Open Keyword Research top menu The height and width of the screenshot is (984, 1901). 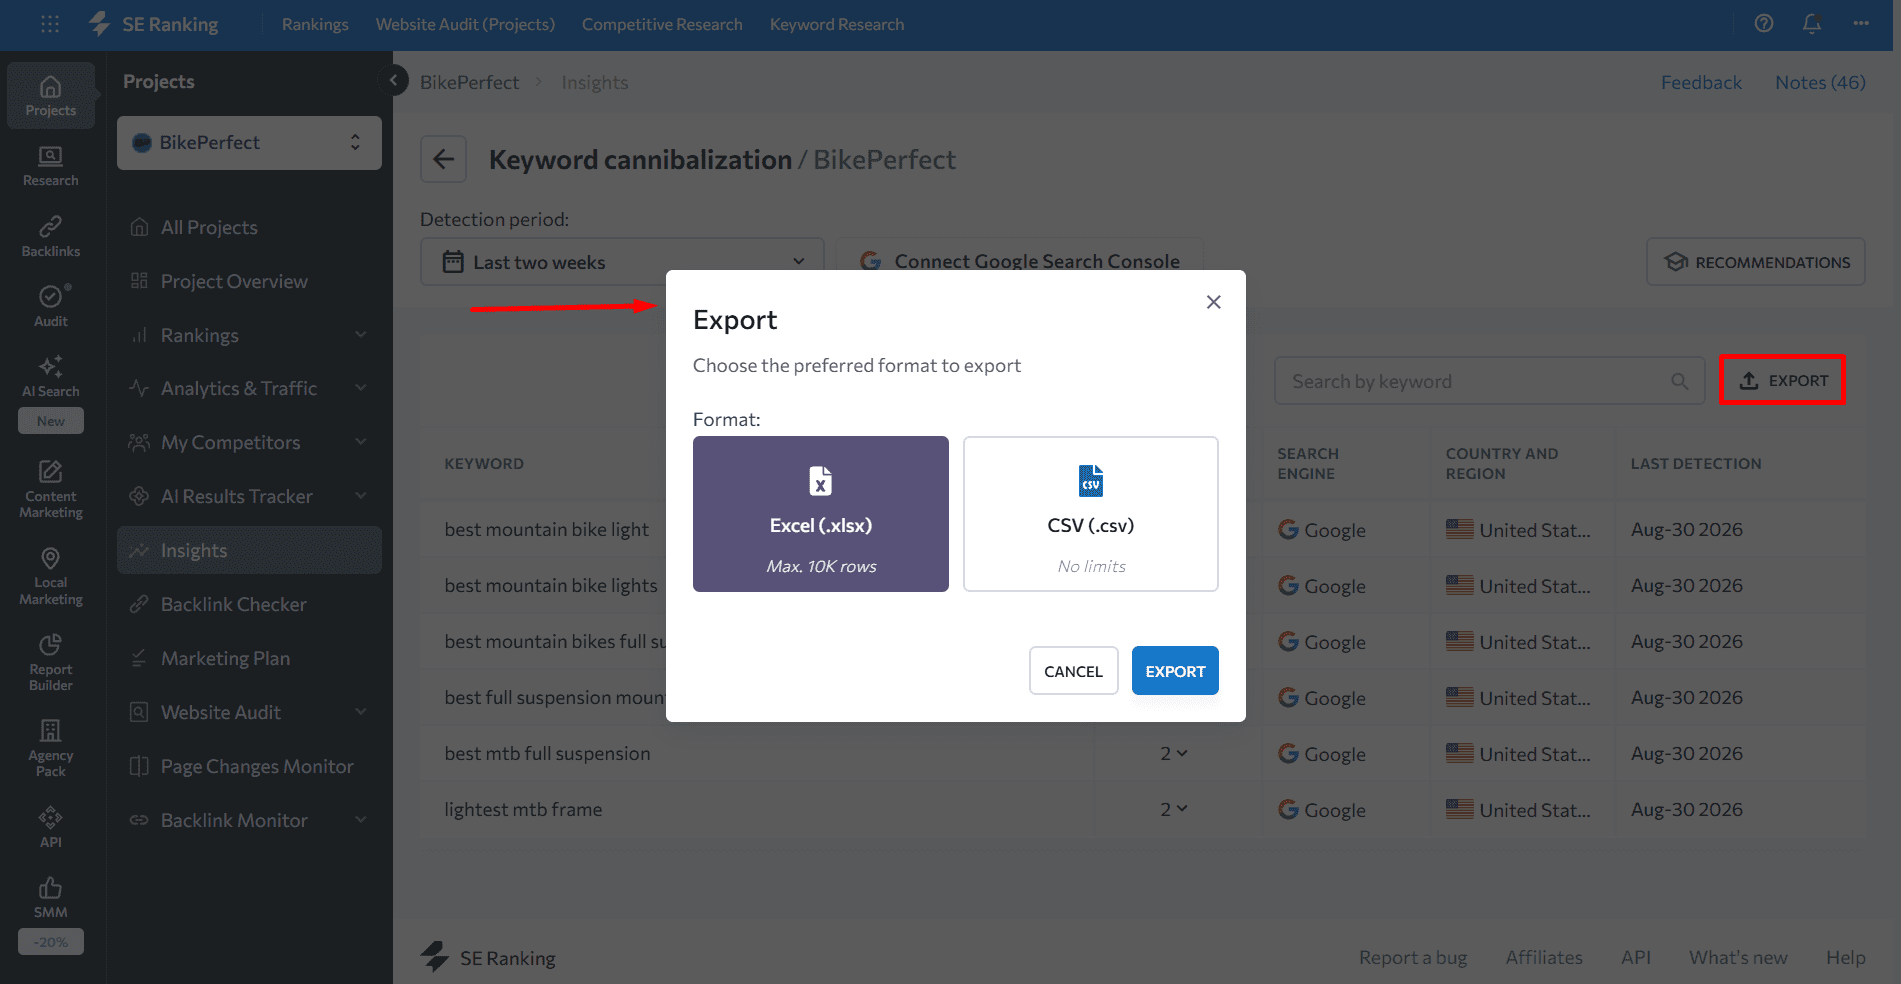(837, 24)
